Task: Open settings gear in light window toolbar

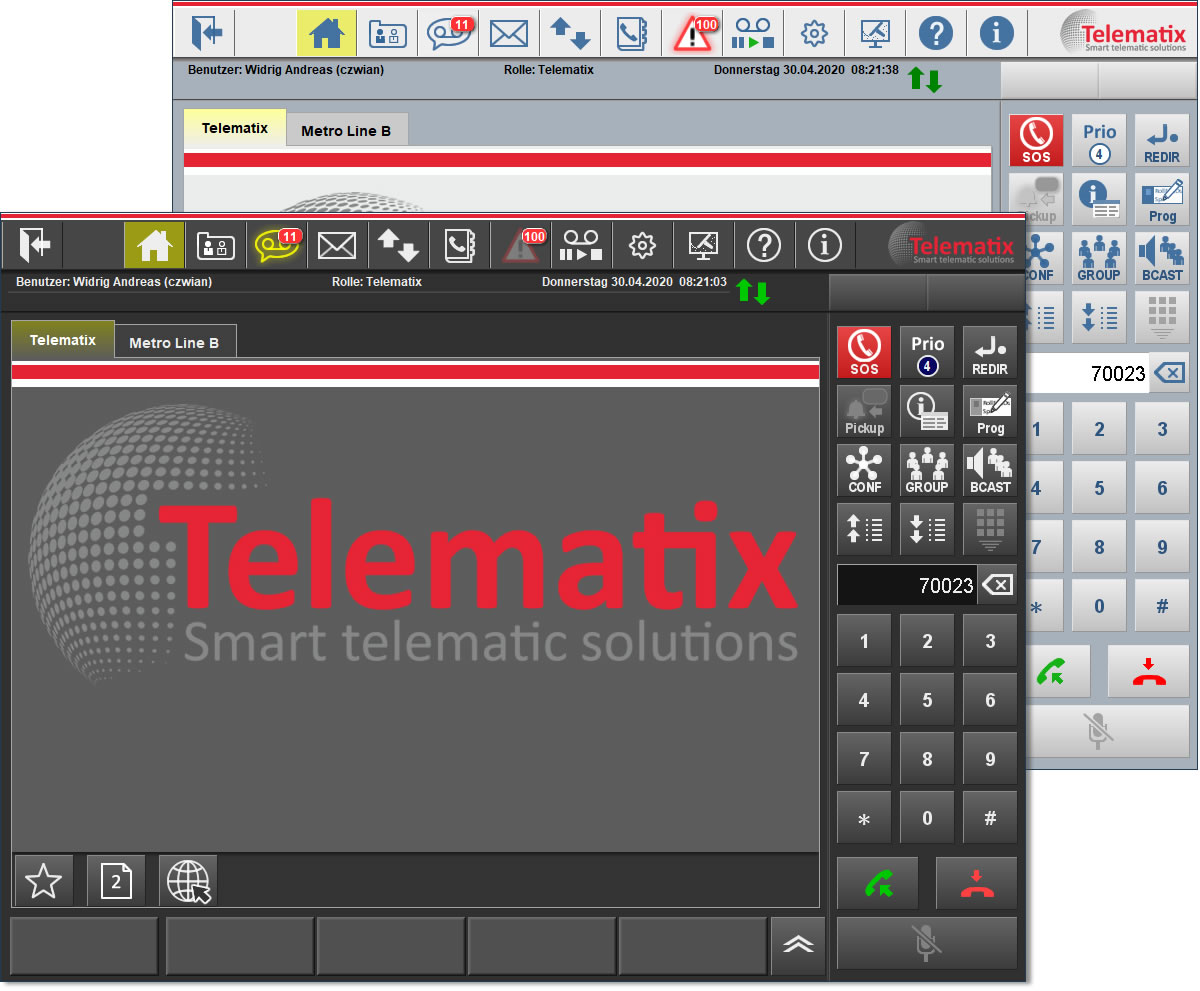Action: [815, 33]
